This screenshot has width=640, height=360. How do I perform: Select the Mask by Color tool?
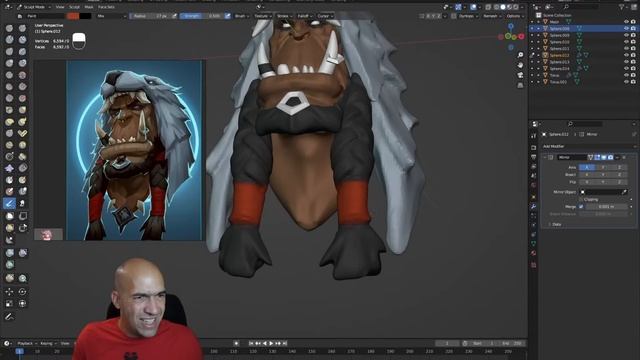coord(22,278)
